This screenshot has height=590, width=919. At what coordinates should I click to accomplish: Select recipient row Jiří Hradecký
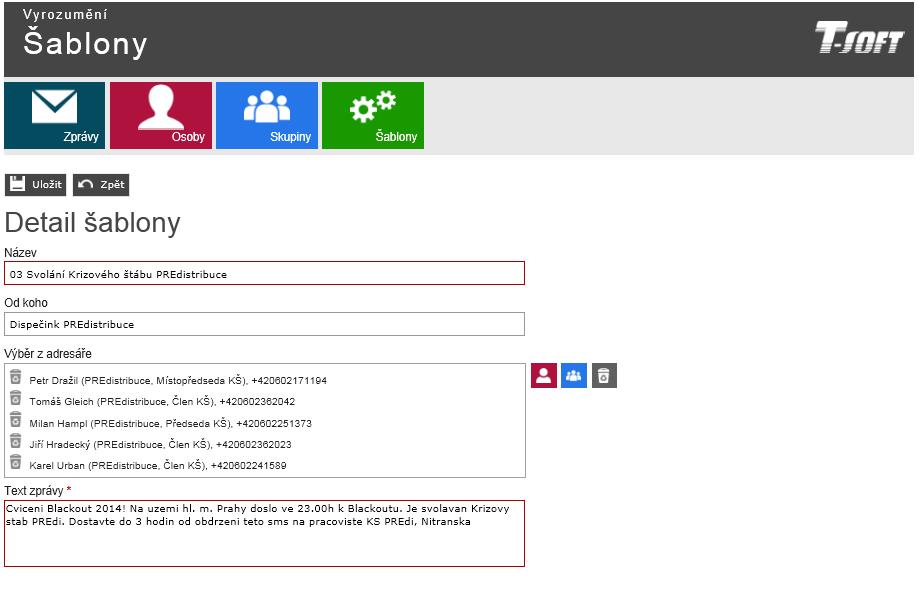click(161, 445)
